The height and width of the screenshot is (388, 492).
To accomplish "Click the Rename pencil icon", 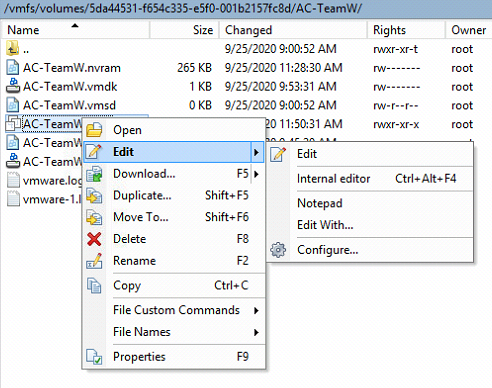I will (x=94, y=261).
